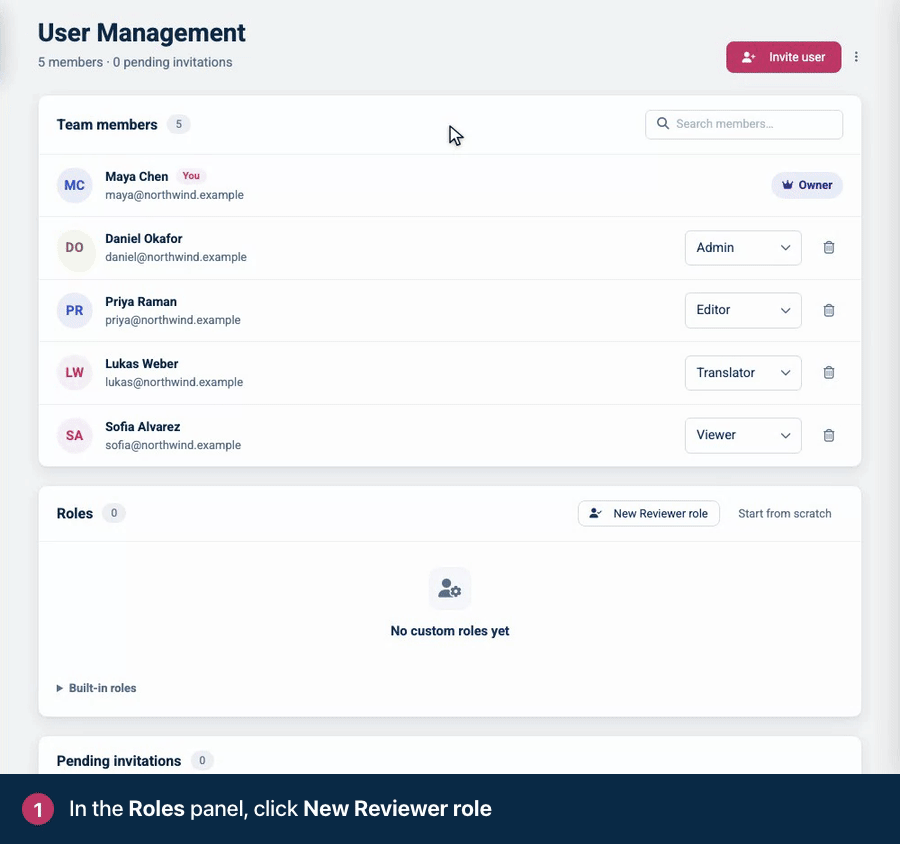Click Start from scratch link
The height and width of the screenshot is (844, 900).
click(784, 513)
